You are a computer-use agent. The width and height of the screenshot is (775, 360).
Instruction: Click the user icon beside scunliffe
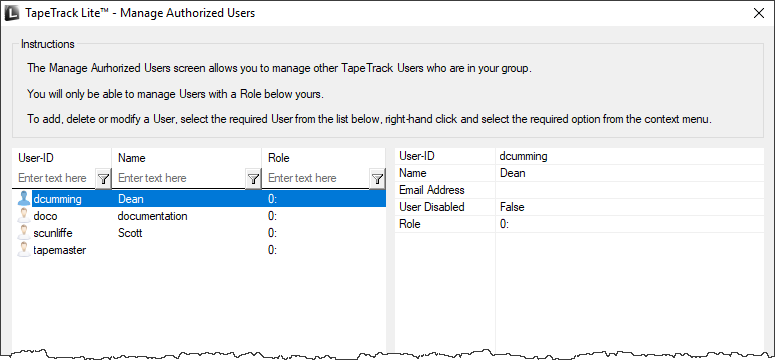24,233
